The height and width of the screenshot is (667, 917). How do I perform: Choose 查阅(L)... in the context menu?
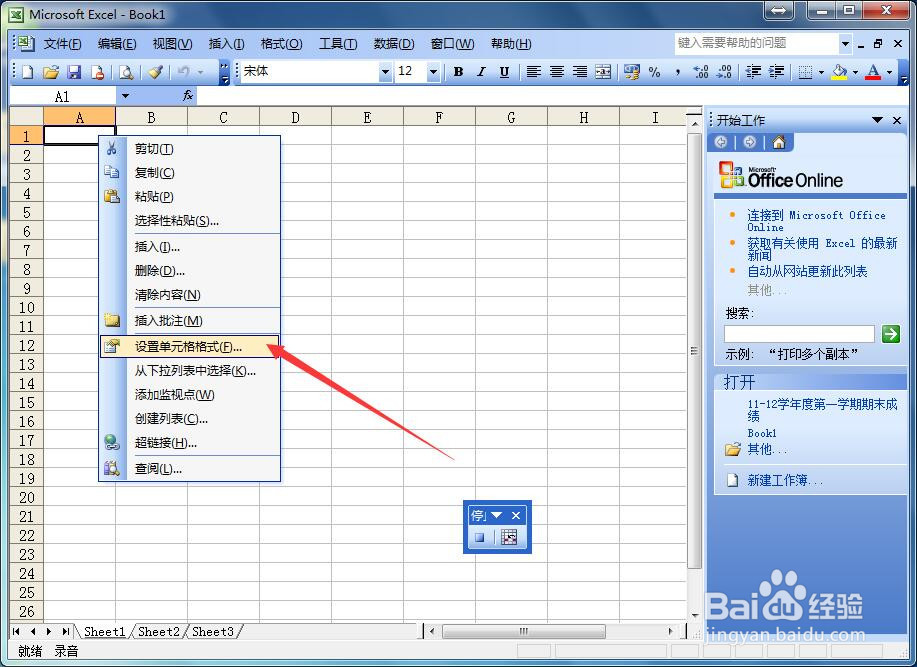[189, 468]
